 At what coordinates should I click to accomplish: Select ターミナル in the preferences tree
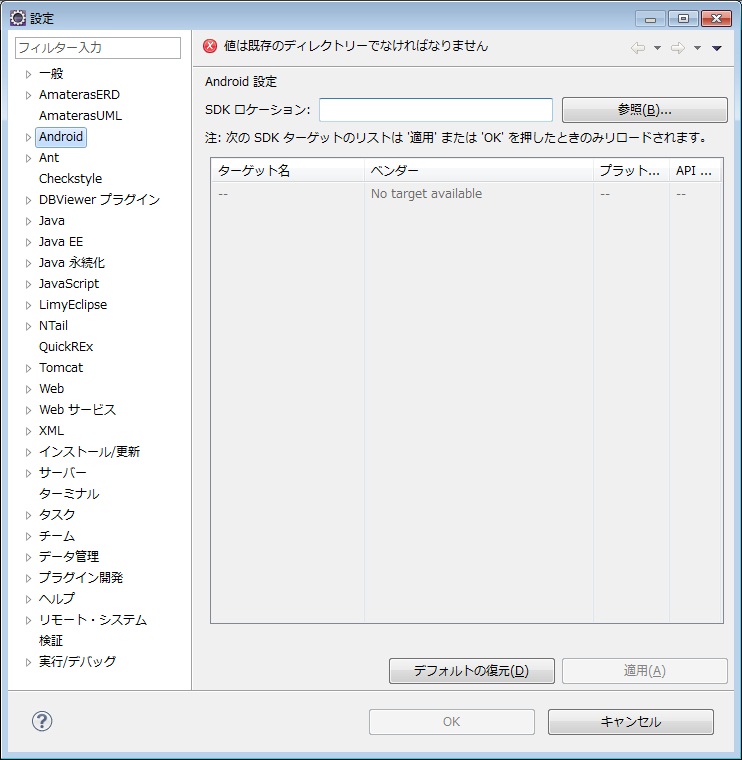(x=69, y=494)
